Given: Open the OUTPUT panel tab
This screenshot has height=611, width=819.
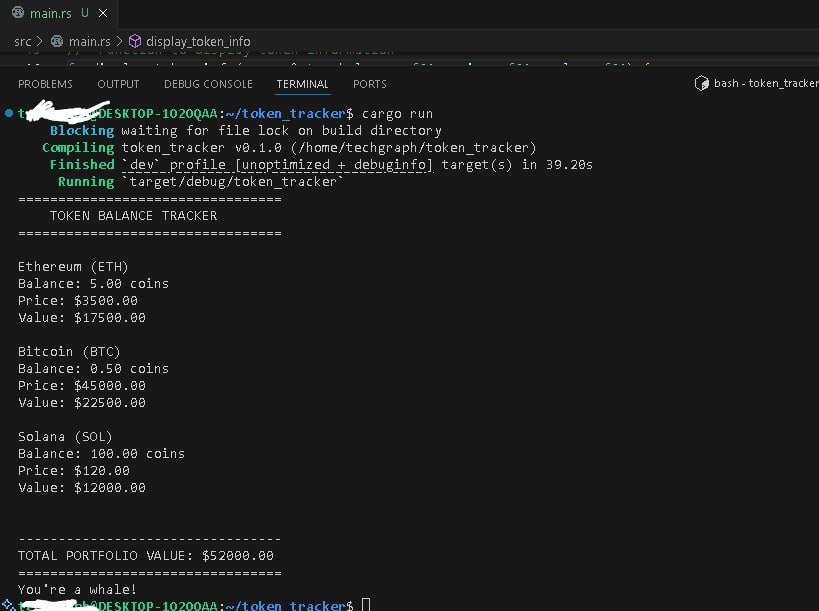Looking at the screenshot, I should coord(117,84).
